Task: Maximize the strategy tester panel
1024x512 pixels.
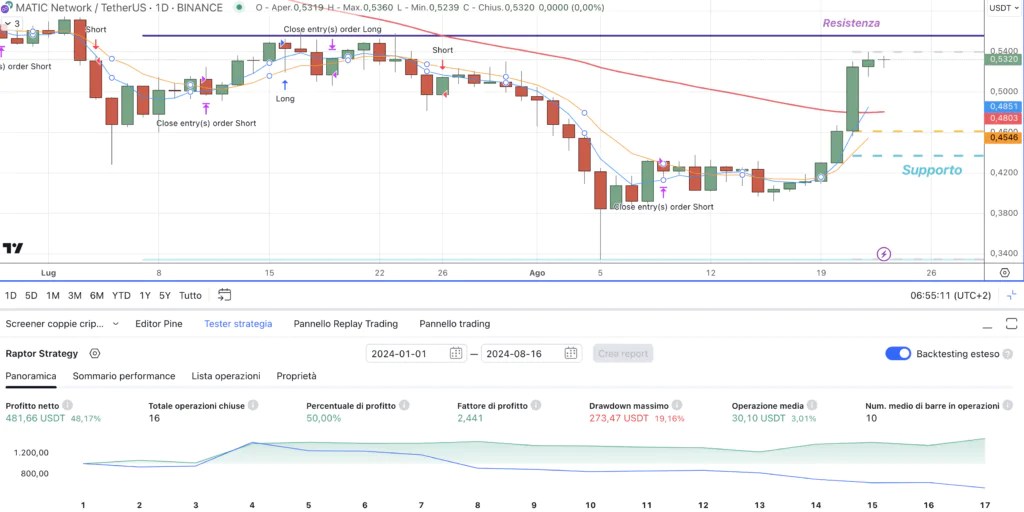Action: point(1012,324)
